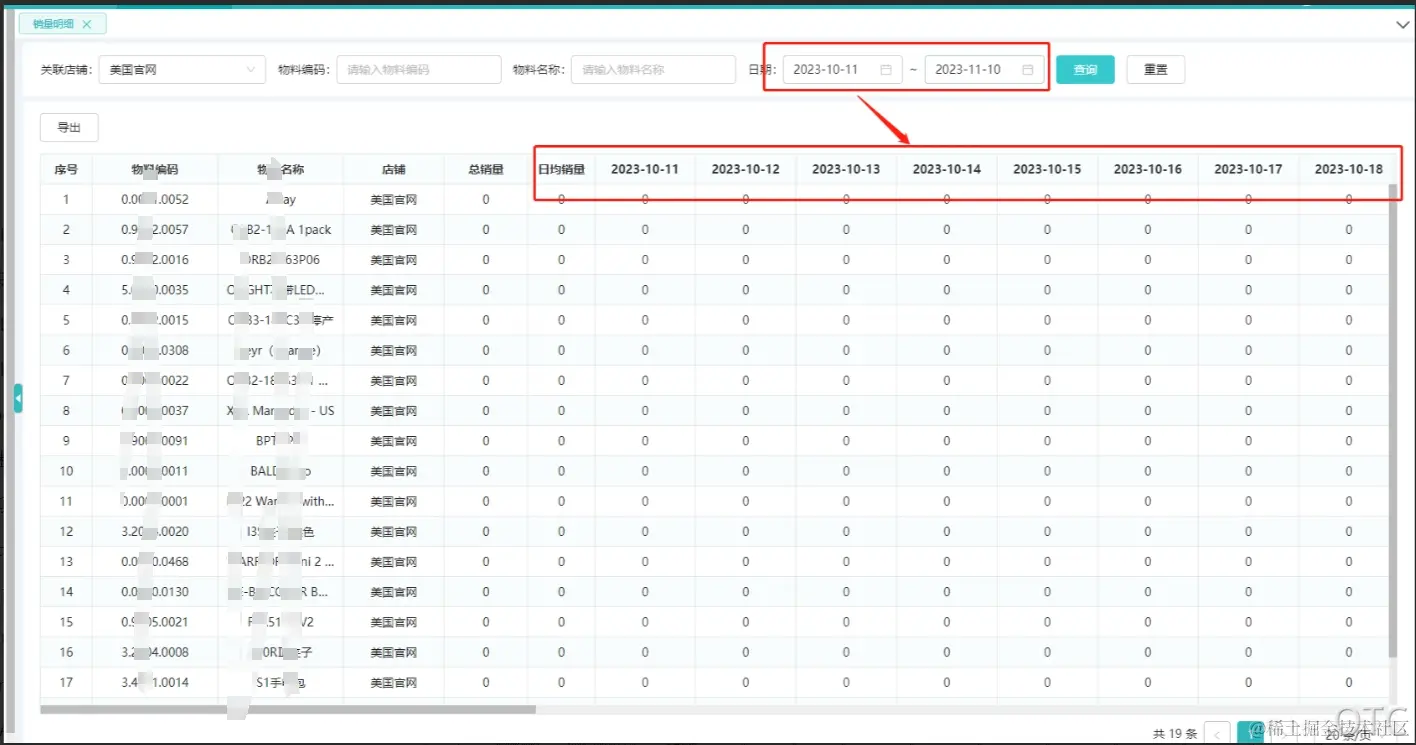Click the 店铺 cell 美国官网 in row 12
The image size is (1416, 745).
[393, 532]
